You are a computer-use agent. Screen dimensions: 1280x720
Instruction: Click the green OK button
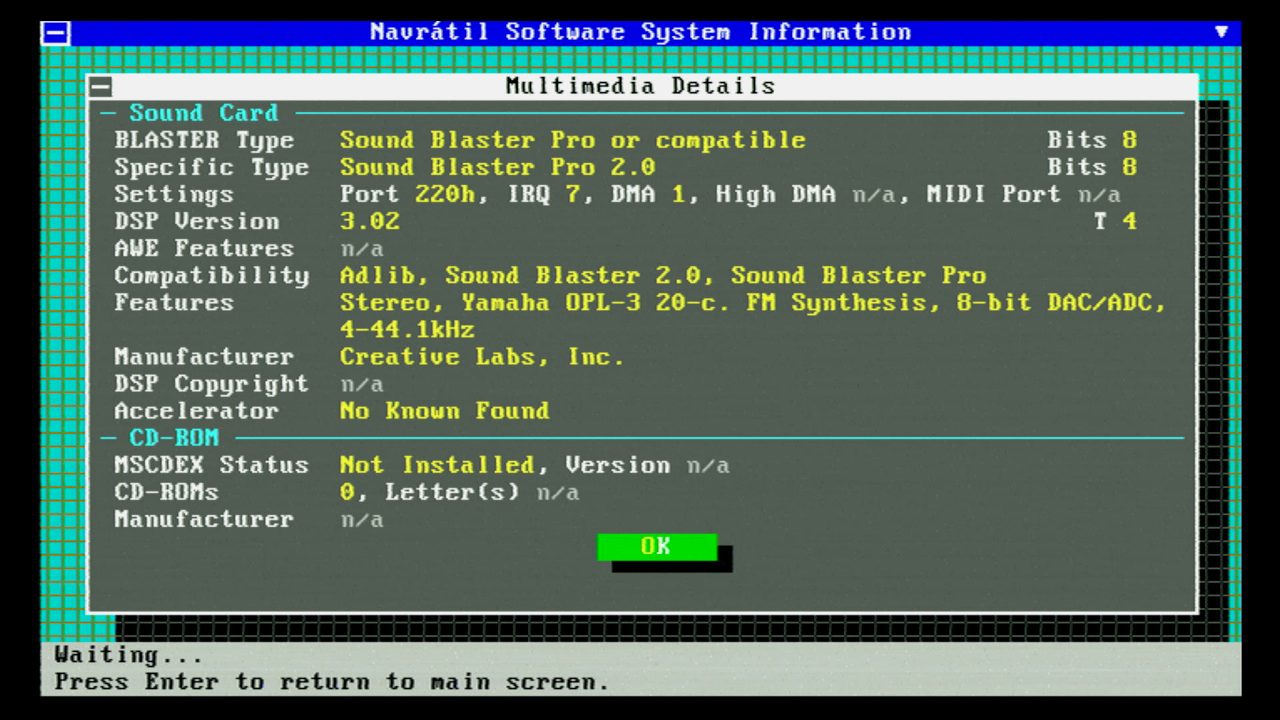point(656,547)
